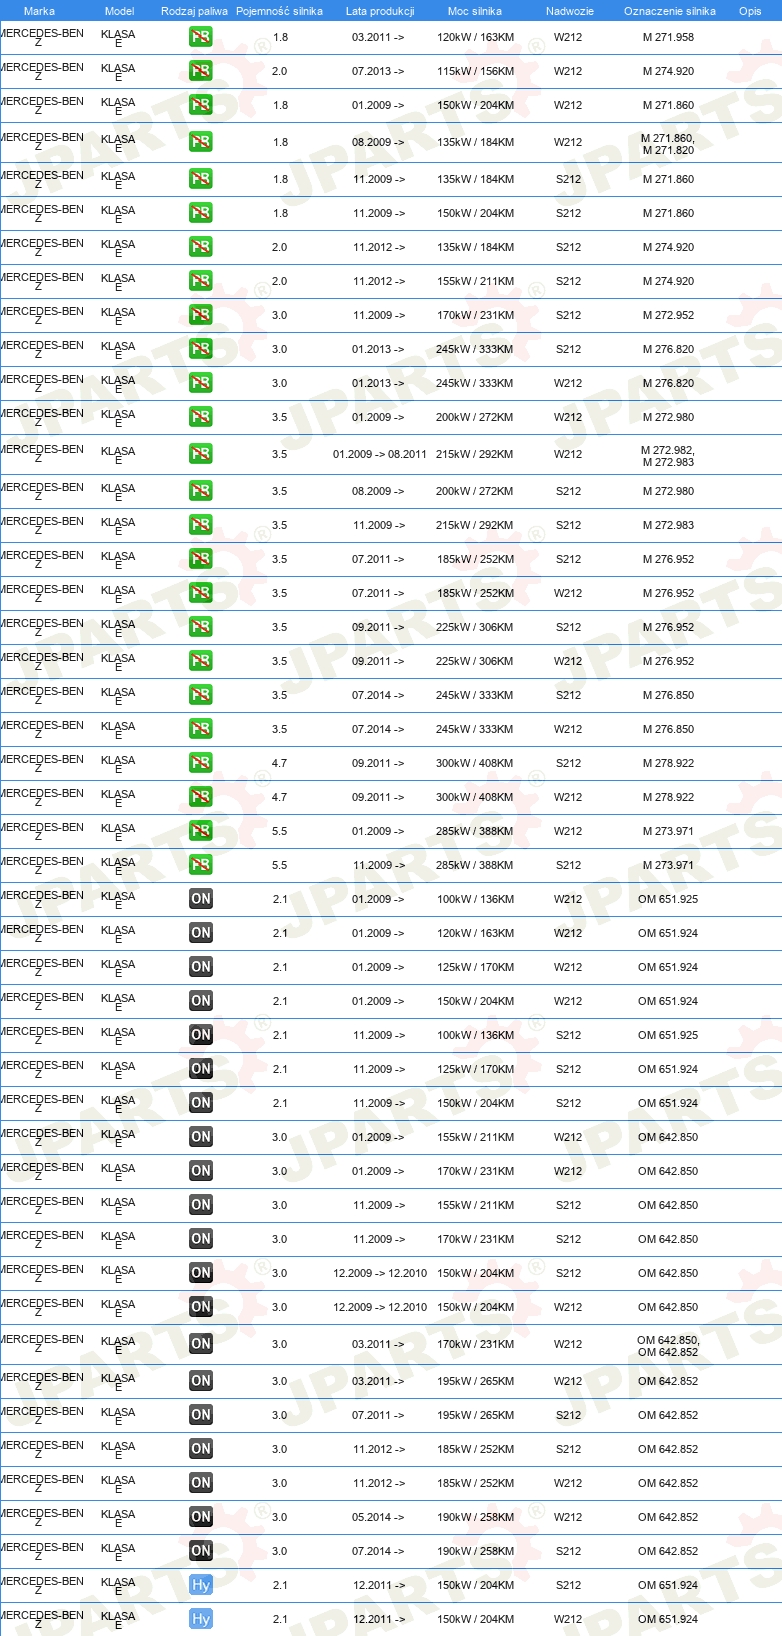Click PB fuel icon in M 272.952 row
Screen dimensions: 782x1636
click(201, 315)
